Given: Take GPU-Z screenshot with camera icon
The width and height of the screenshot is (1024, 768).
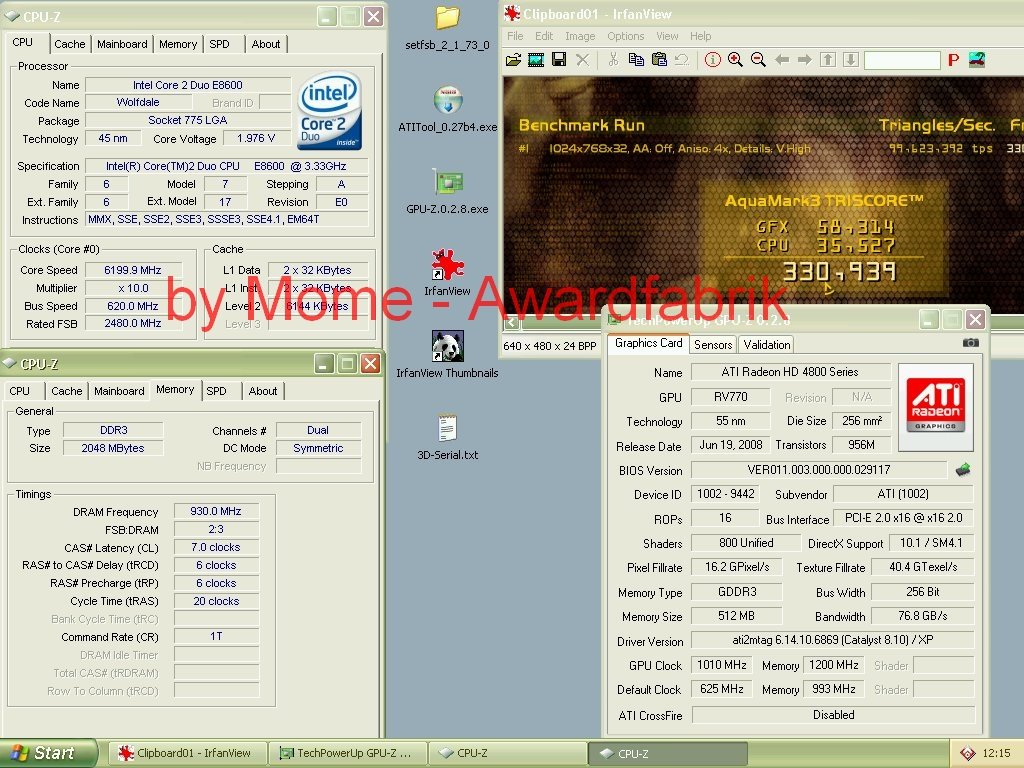Looking at the screenshot, I should tap(970, 343).
